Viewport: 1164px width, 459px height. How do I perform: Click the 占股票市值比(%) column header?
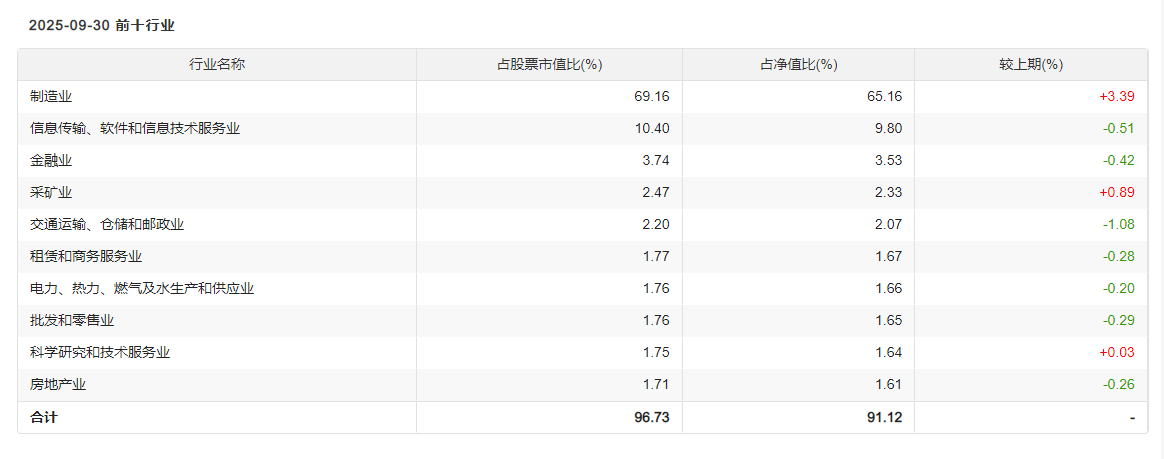point(549,64)
